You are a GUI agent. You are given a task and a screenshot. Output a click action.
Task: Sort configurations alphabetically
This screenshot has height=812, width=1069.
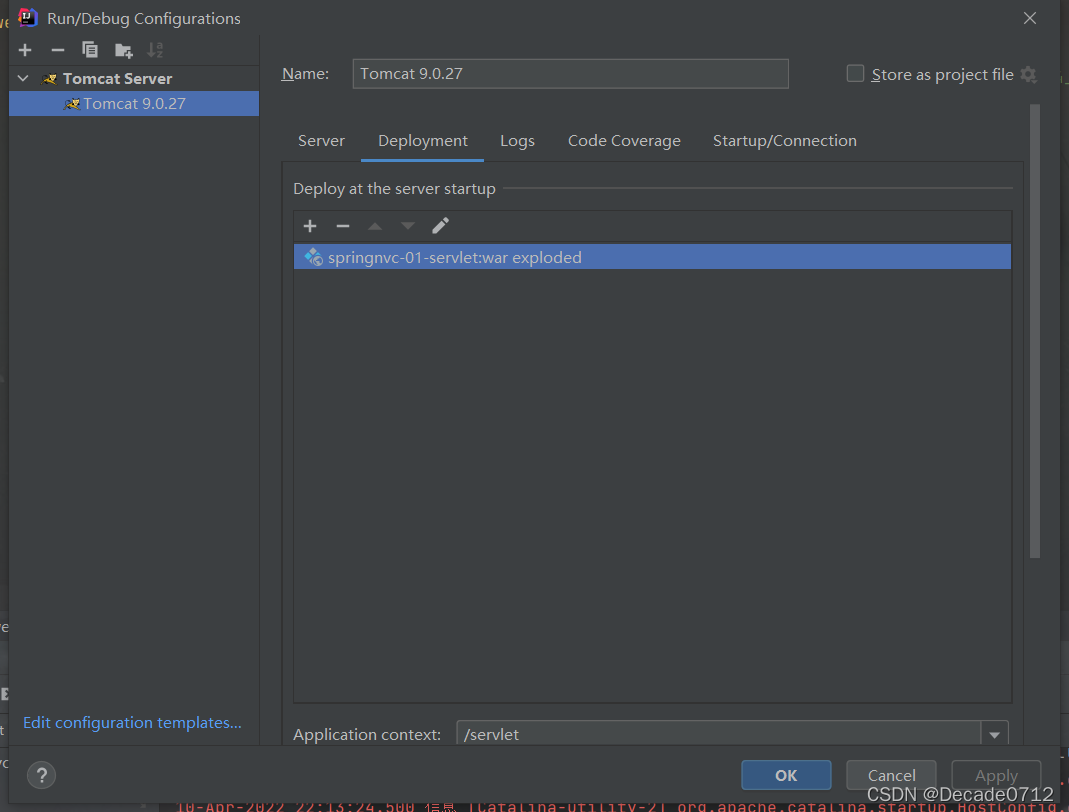pos(155,50)
